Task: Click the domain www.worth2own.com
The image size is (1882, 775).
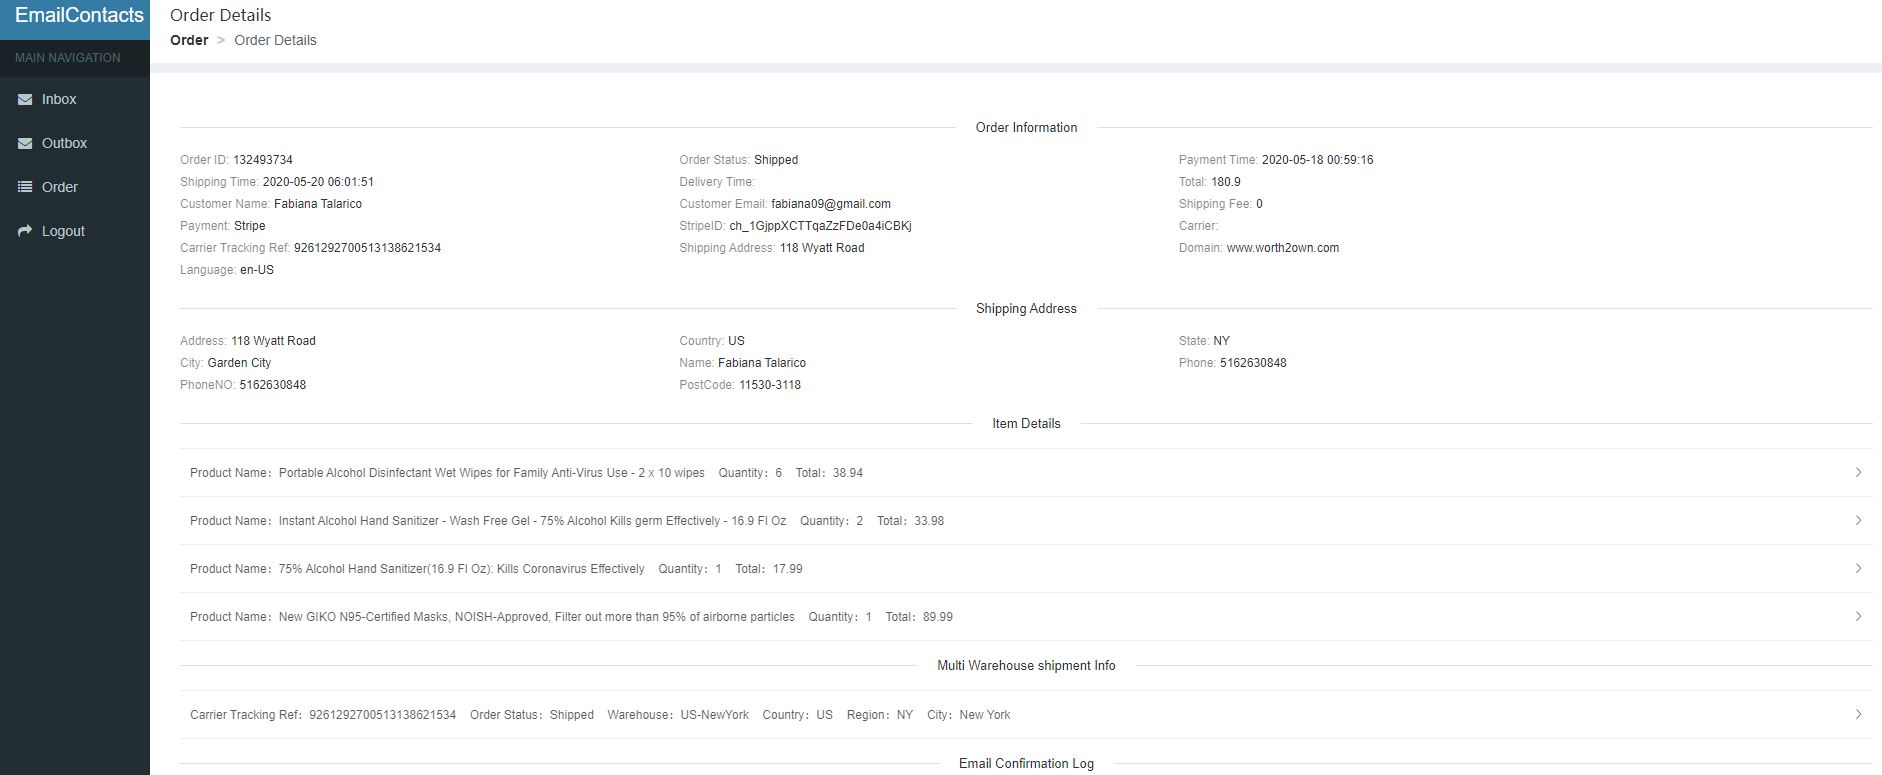Action: point(1282,248)
